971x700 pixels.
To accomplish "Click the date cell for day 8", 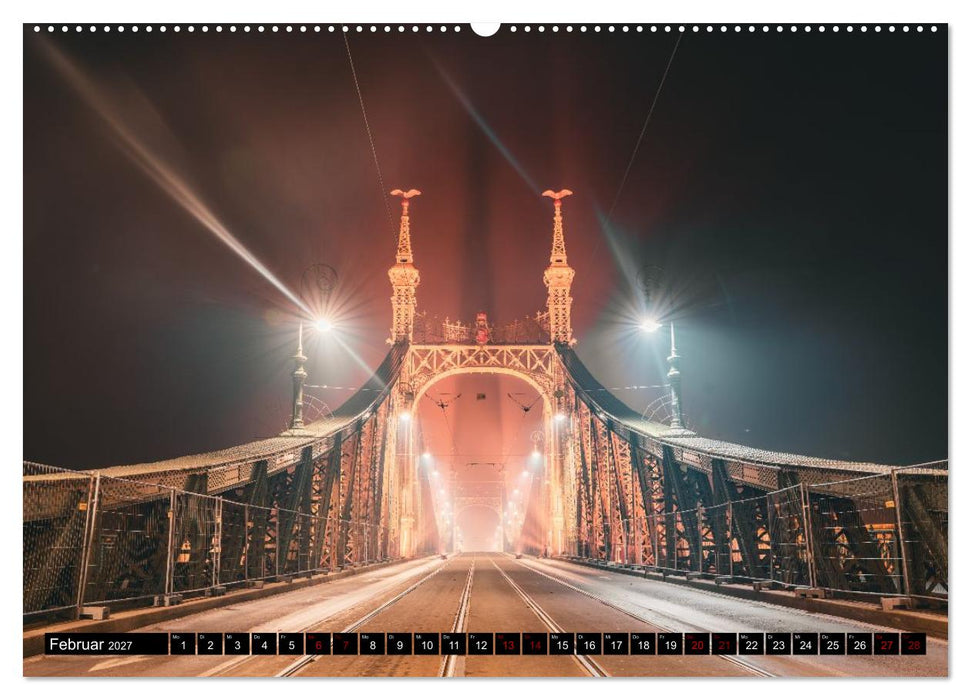I will pos(372,644).
